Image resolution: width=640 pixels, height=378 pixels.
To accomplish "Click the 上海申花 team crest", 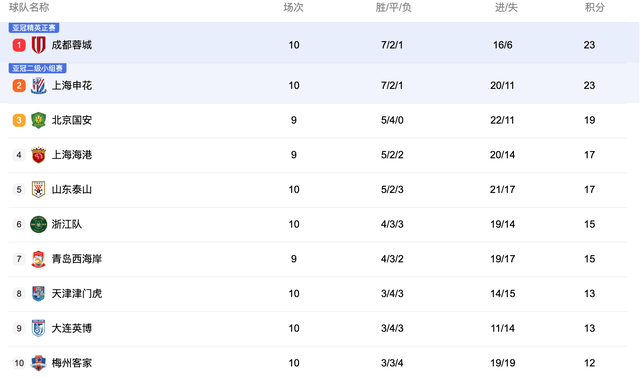I will tap(38, 85).
